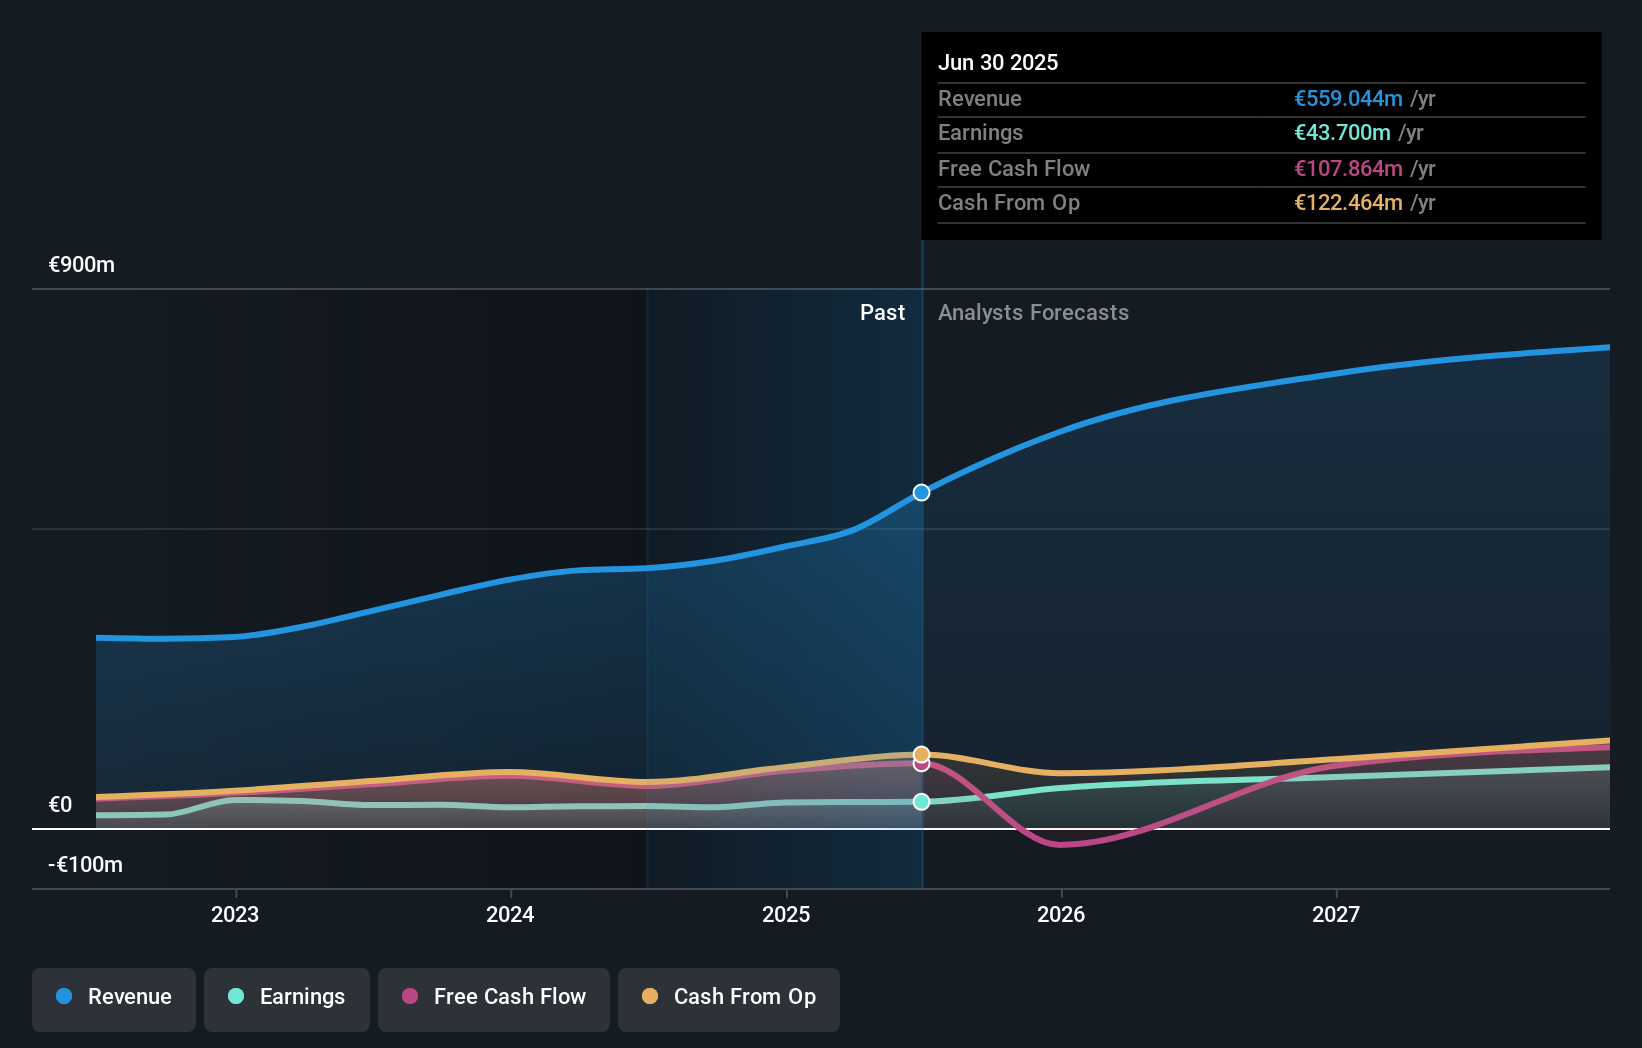Toggle the Earnings series visibility
1642x1048 pixels.
(x=287, y=997)
